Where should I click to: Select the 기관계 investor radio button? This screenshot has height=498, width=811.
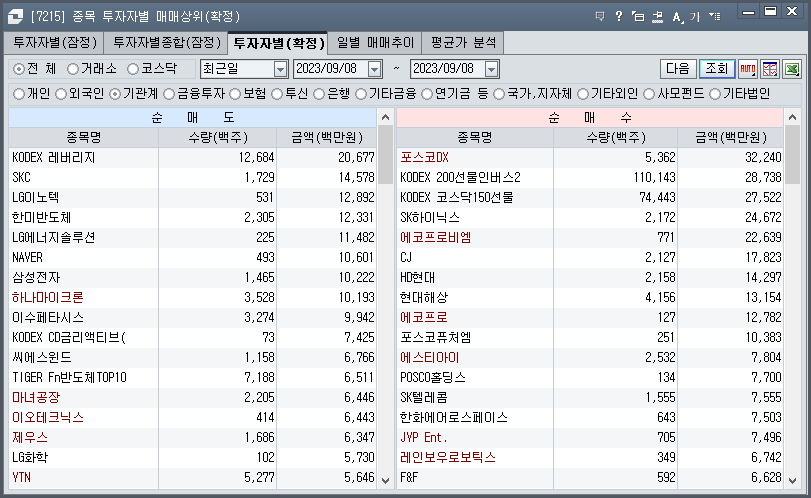115,94
